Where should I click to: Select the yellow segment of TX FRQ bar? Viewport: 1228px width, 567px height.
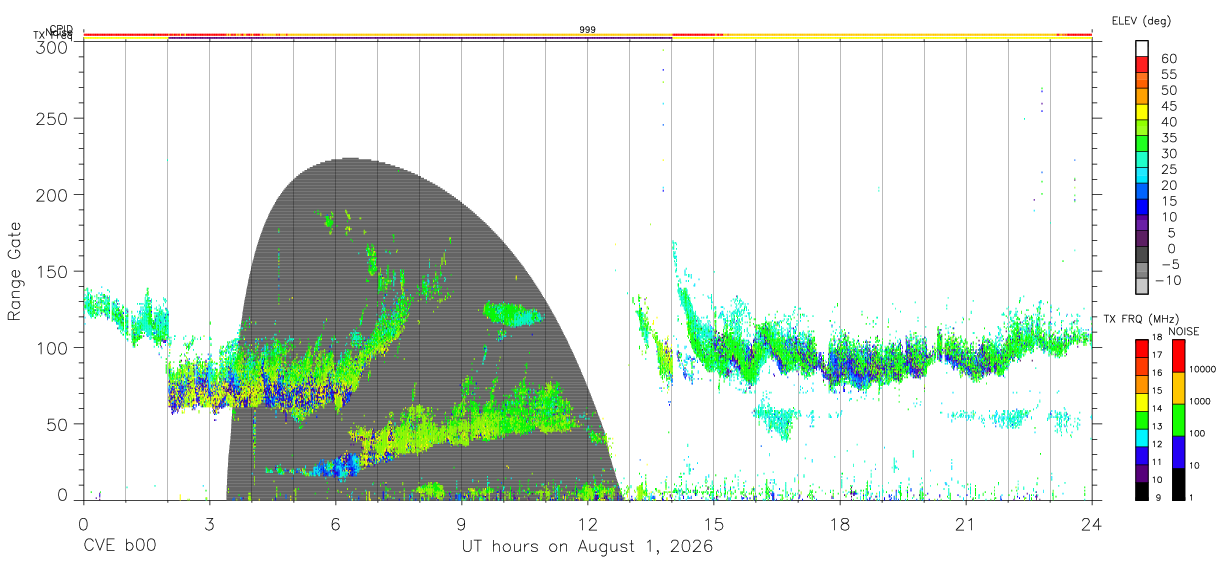click(x=1142, y=400)
